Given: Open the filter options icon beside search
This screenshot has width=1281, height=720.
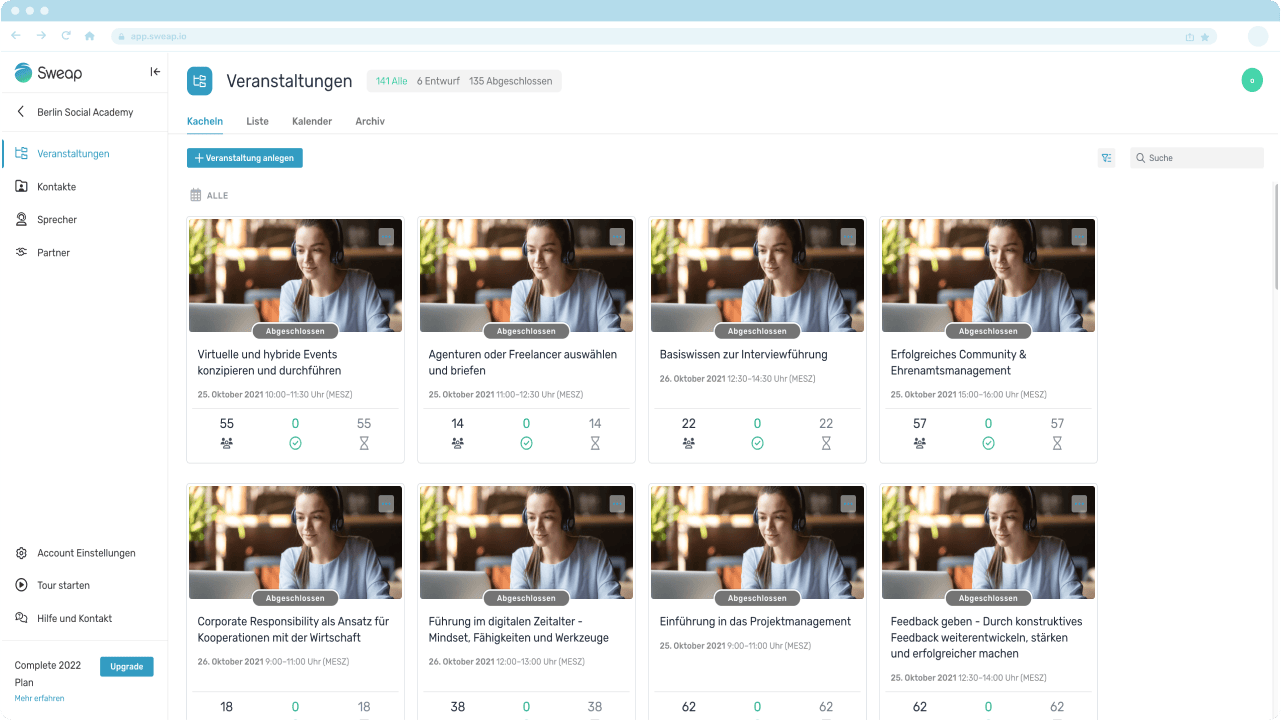Looking at the screenshot, I should coord(1106,158).
